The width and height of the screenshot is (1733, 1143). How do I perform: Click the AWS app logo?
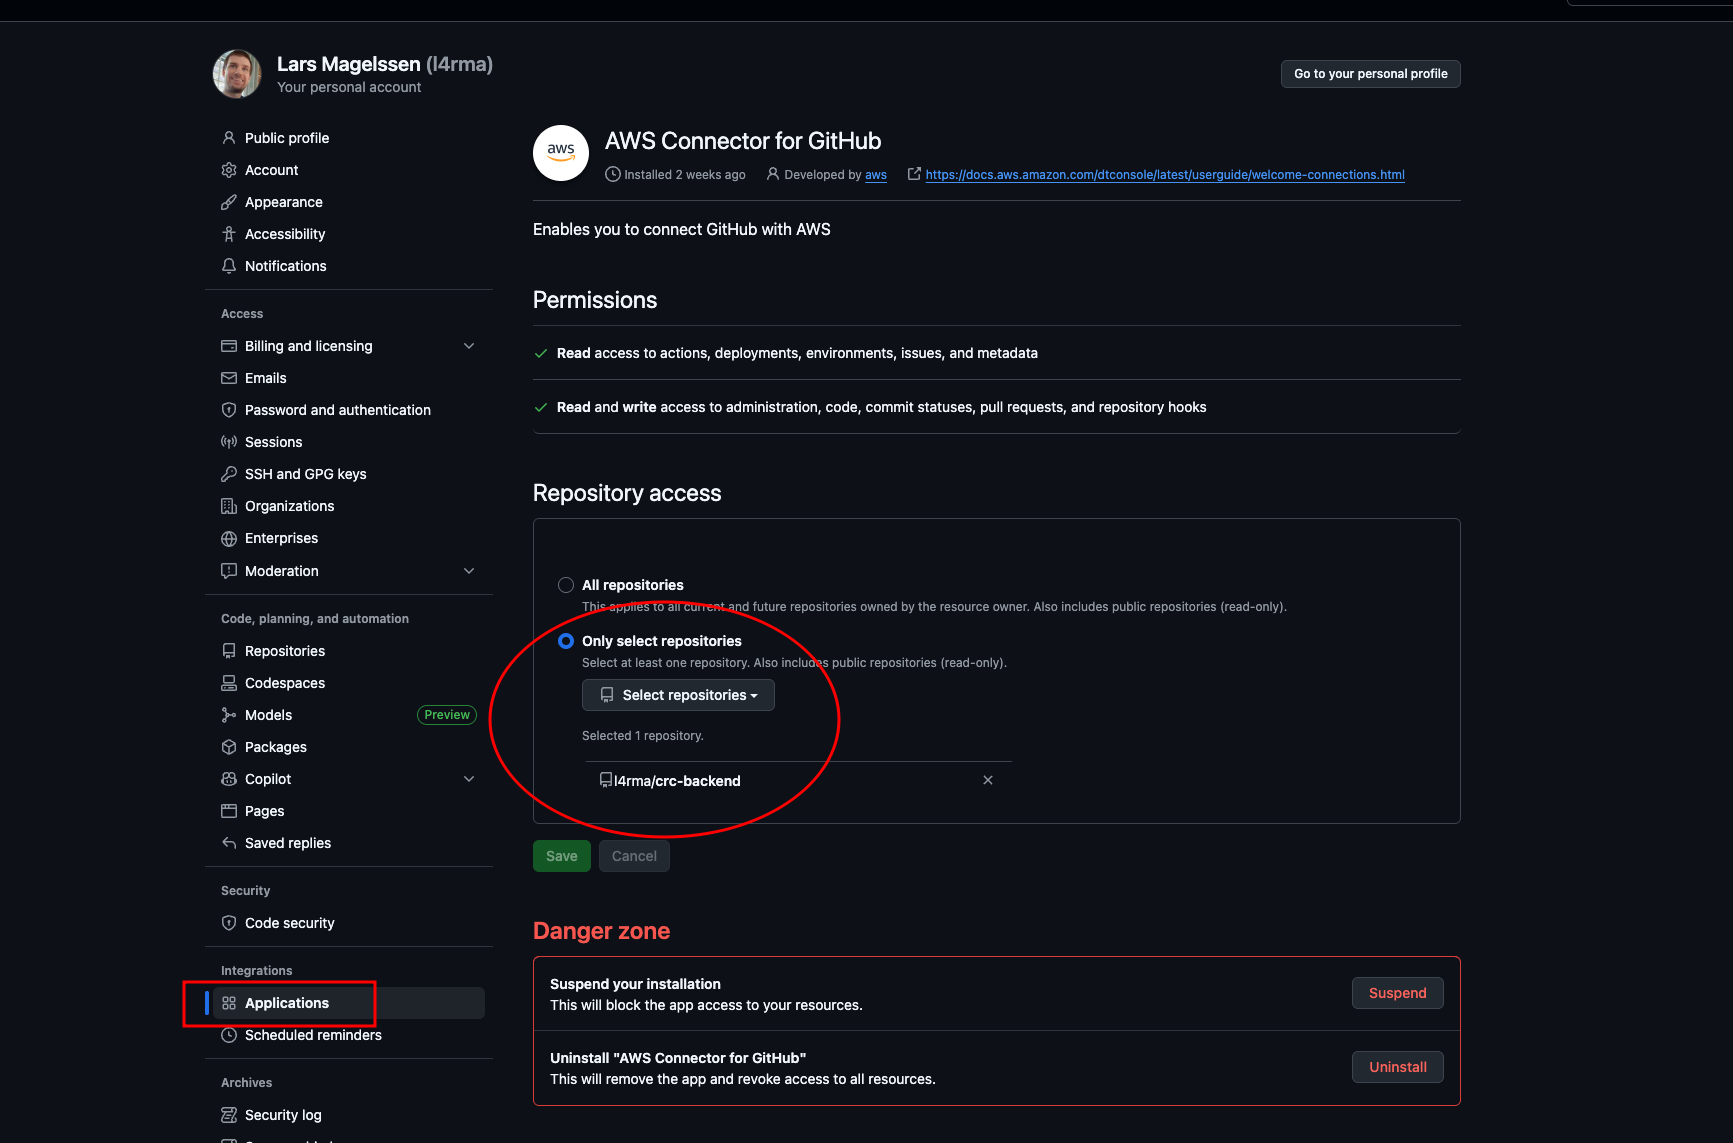561,153
